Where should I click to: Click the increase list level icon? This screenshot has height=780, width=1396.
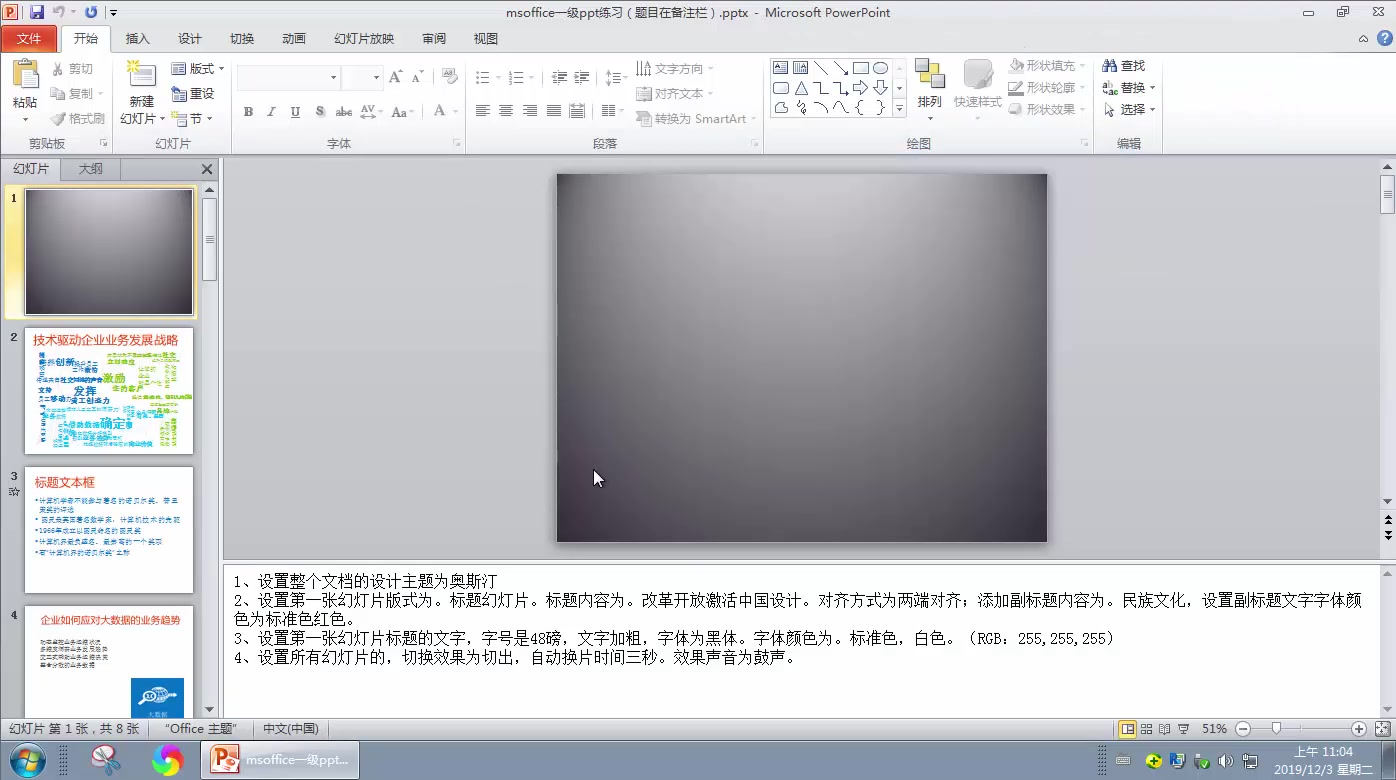pyautogui.click(x=583, y=78)
